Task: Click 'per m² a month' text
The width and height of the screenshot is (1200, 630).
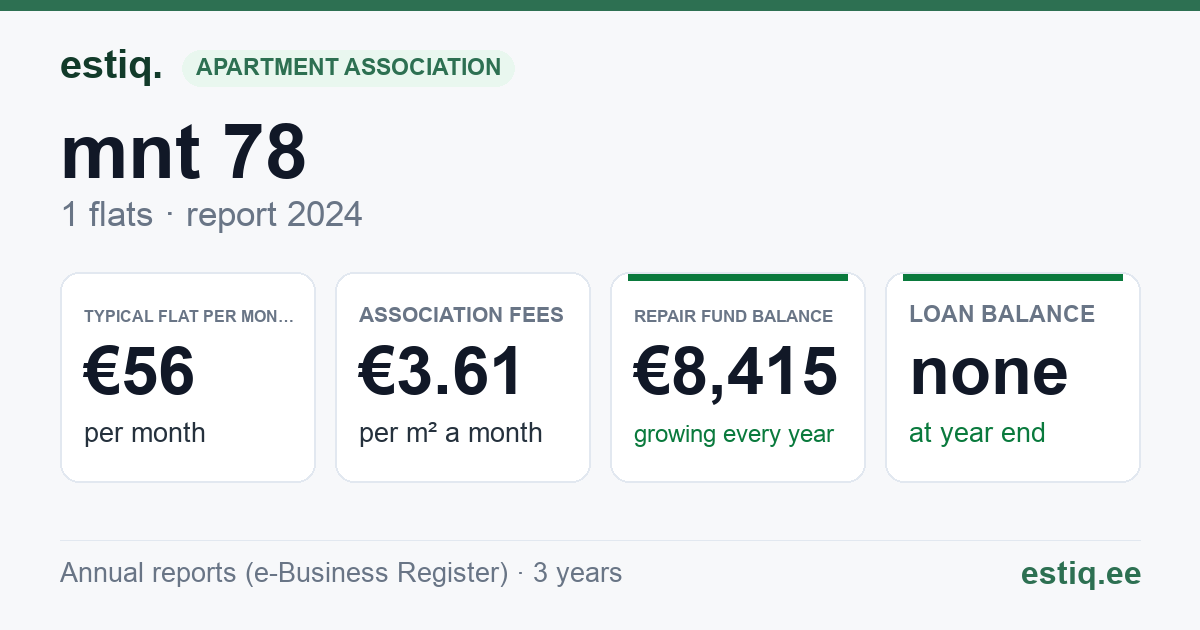Action: point(450,433)
